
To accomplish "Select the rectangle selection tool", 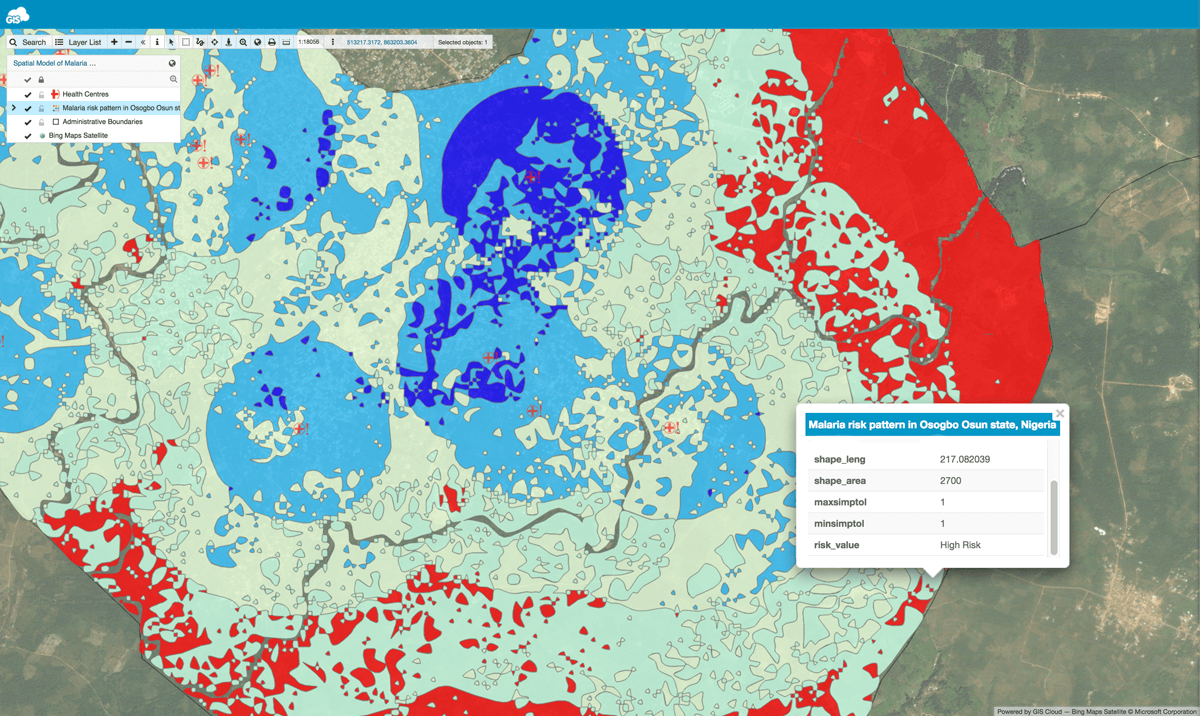I will pyautogui.click(x=185, y=42).
